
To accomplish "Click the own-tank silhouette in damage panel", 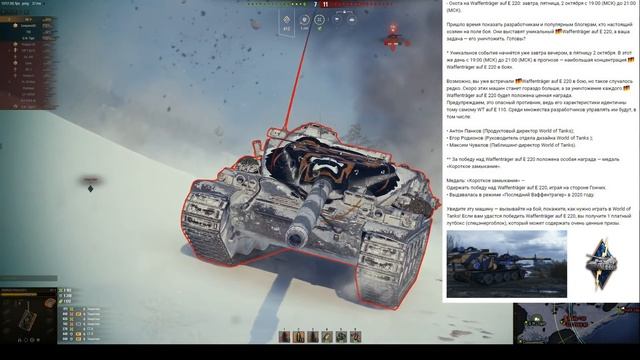I will click(x=27, y=317).
